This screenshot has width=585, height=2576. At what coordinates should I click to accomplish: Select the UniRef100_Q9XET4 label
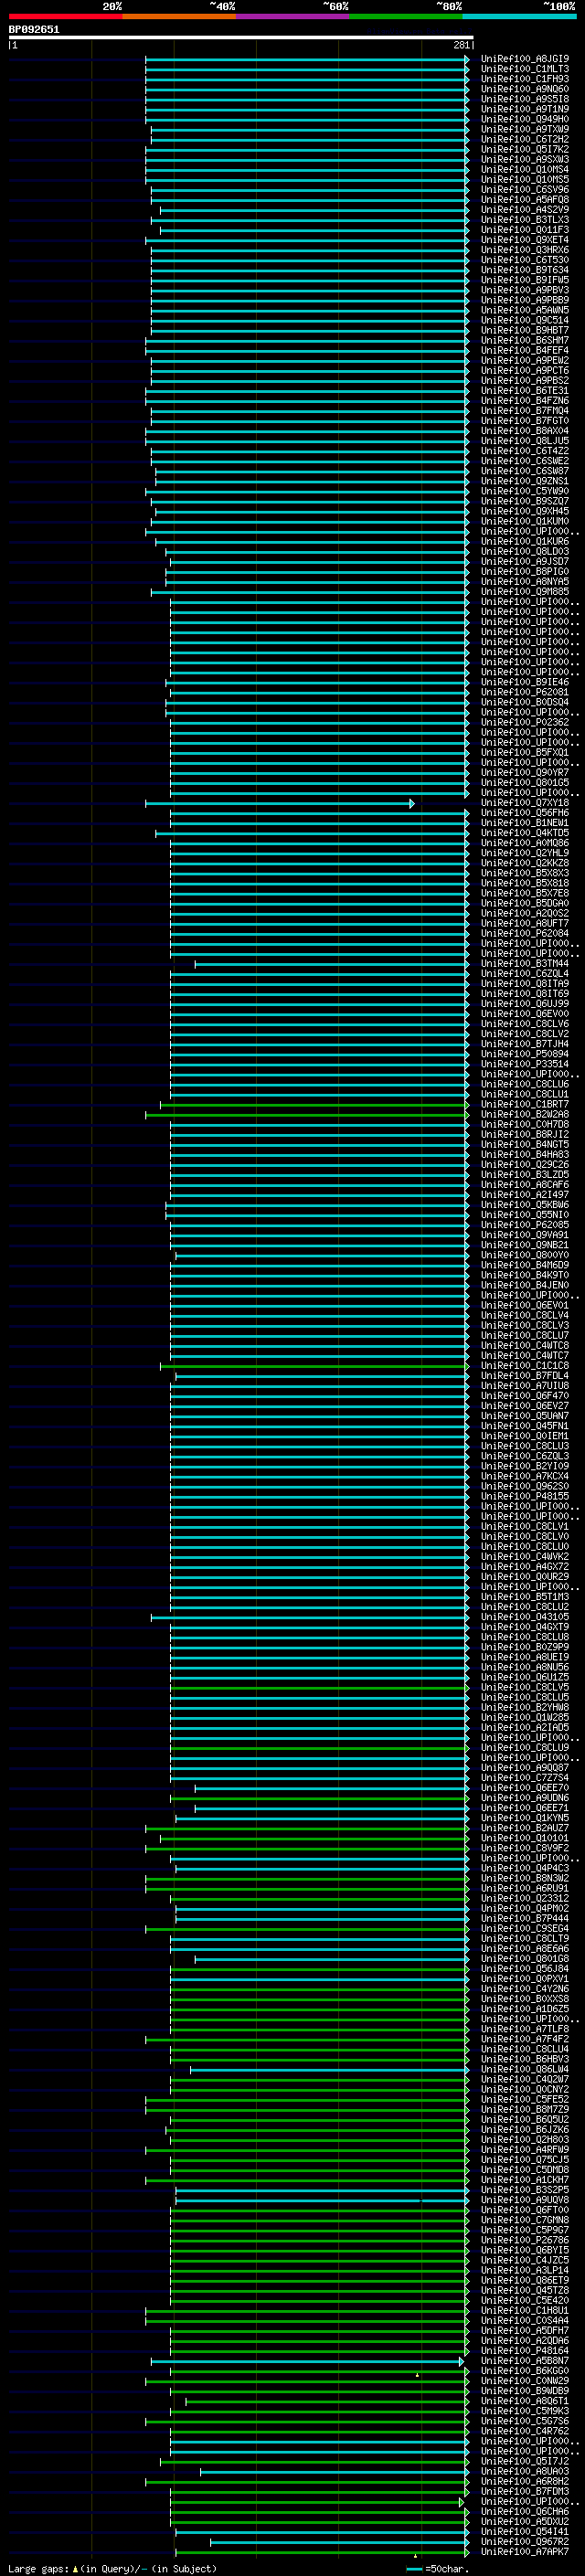pos(525,240)
